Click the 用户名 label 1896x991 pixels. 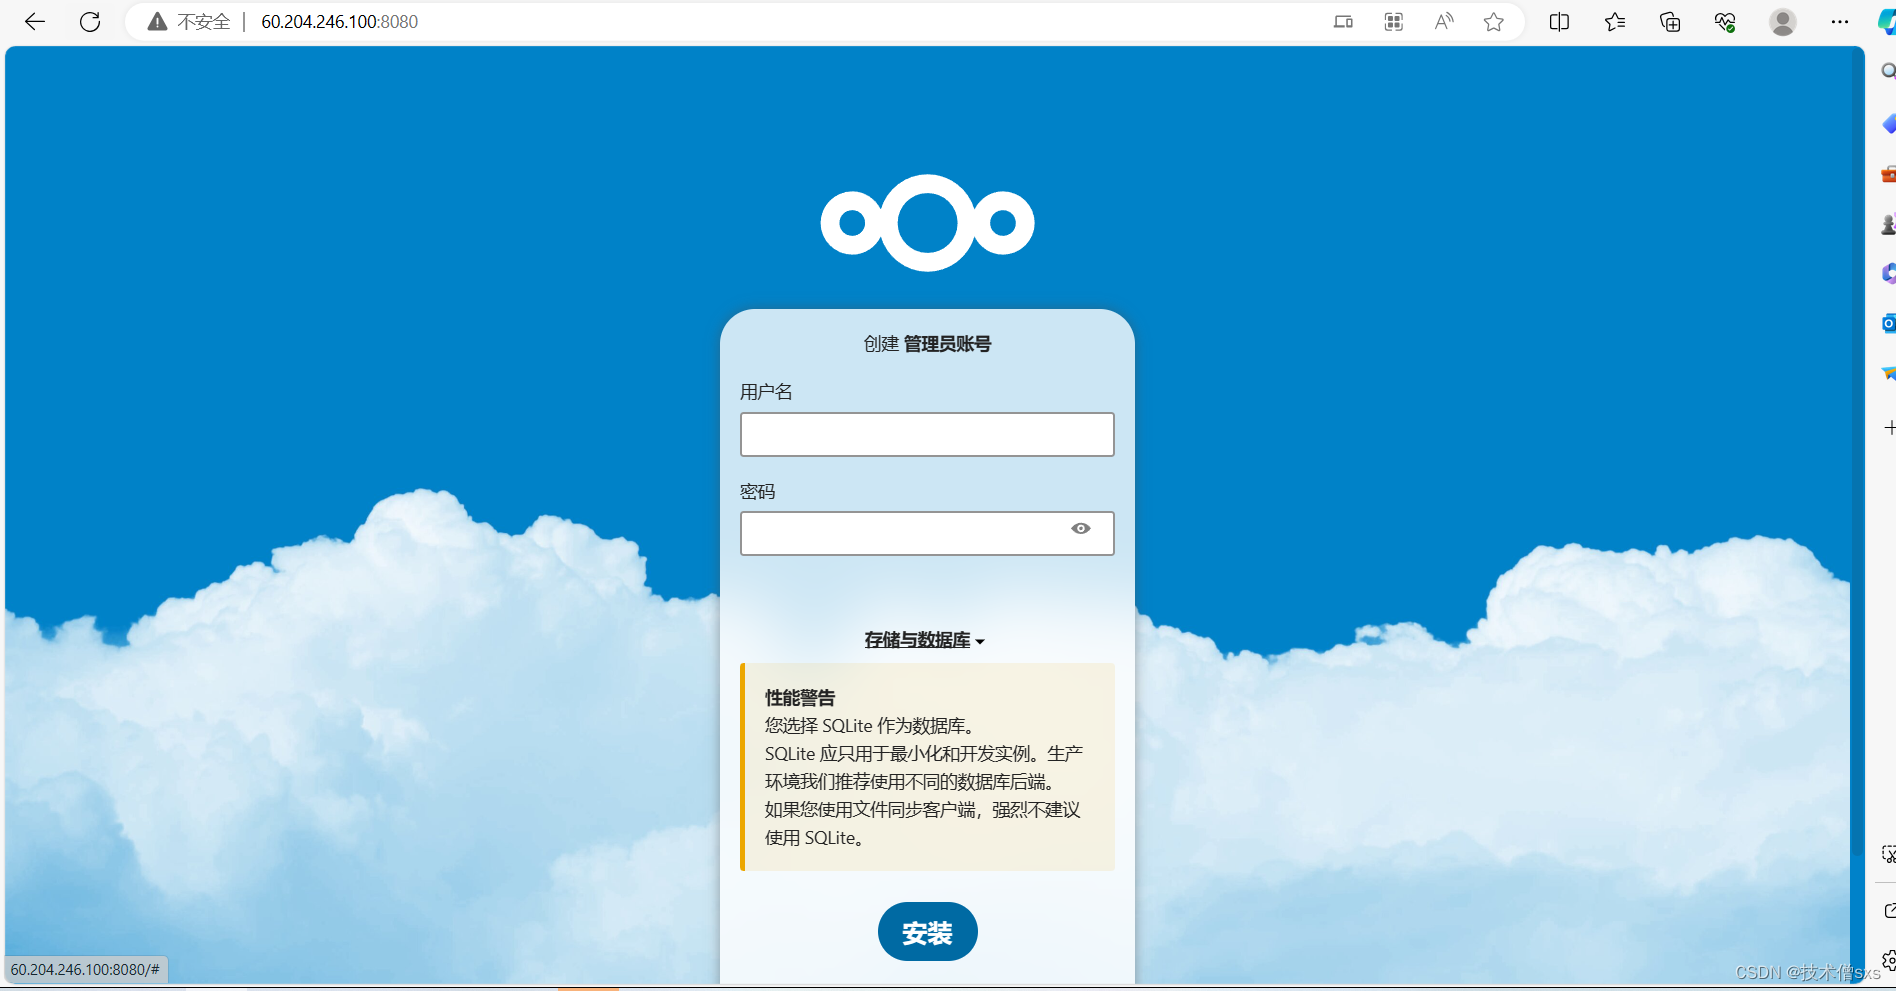click(766, 392)
